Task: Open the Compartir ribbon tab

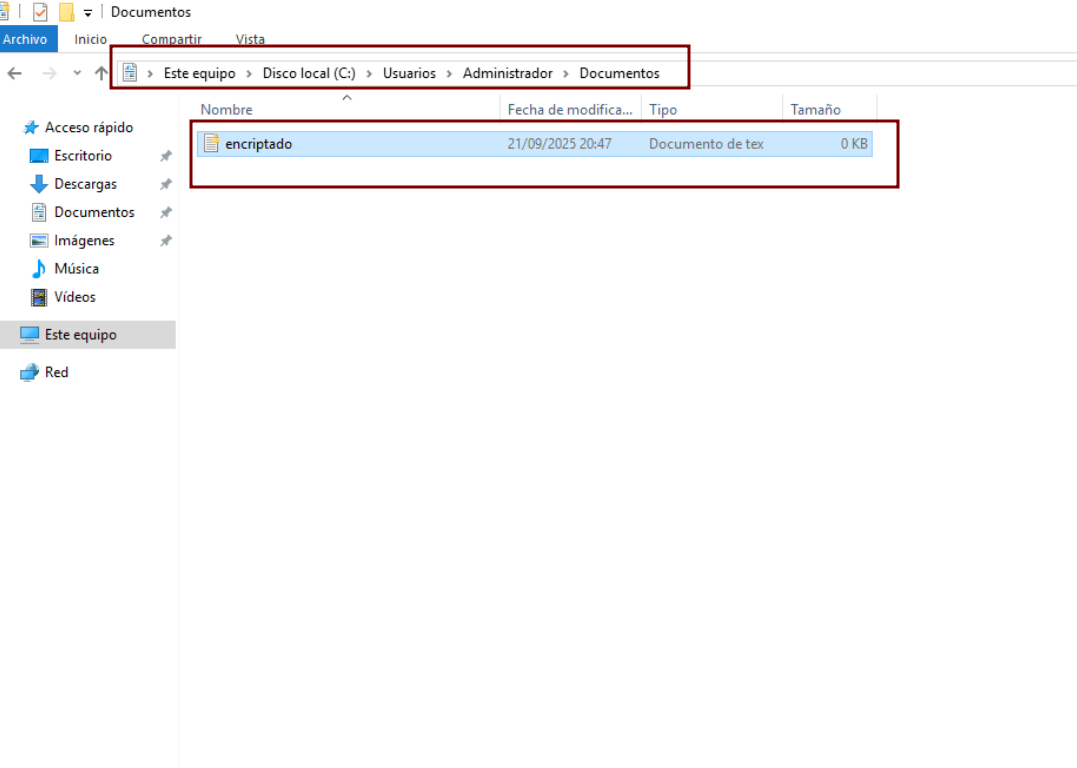Action: [x=172, y=39]
